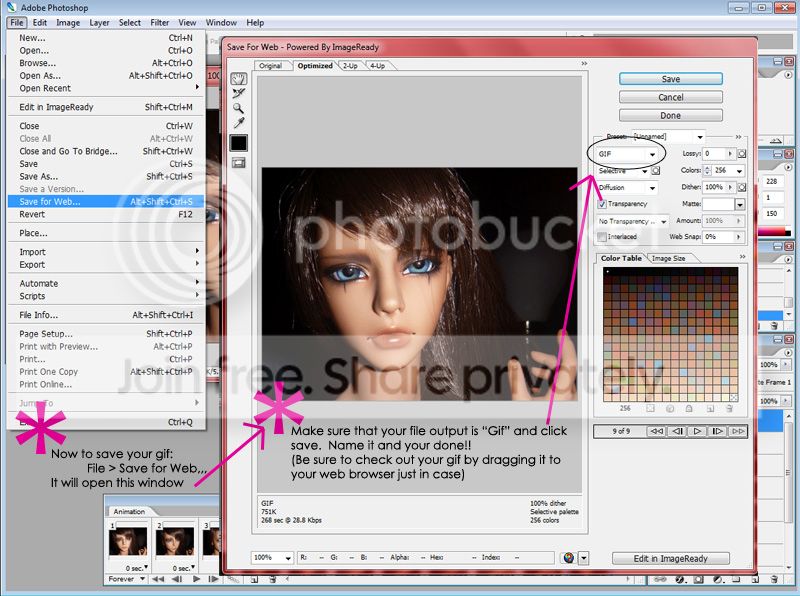Click the web-shift cube icon under Color Table
This screenshot has height=596, width=800.
pyautogui.click(x=670, y=408)
